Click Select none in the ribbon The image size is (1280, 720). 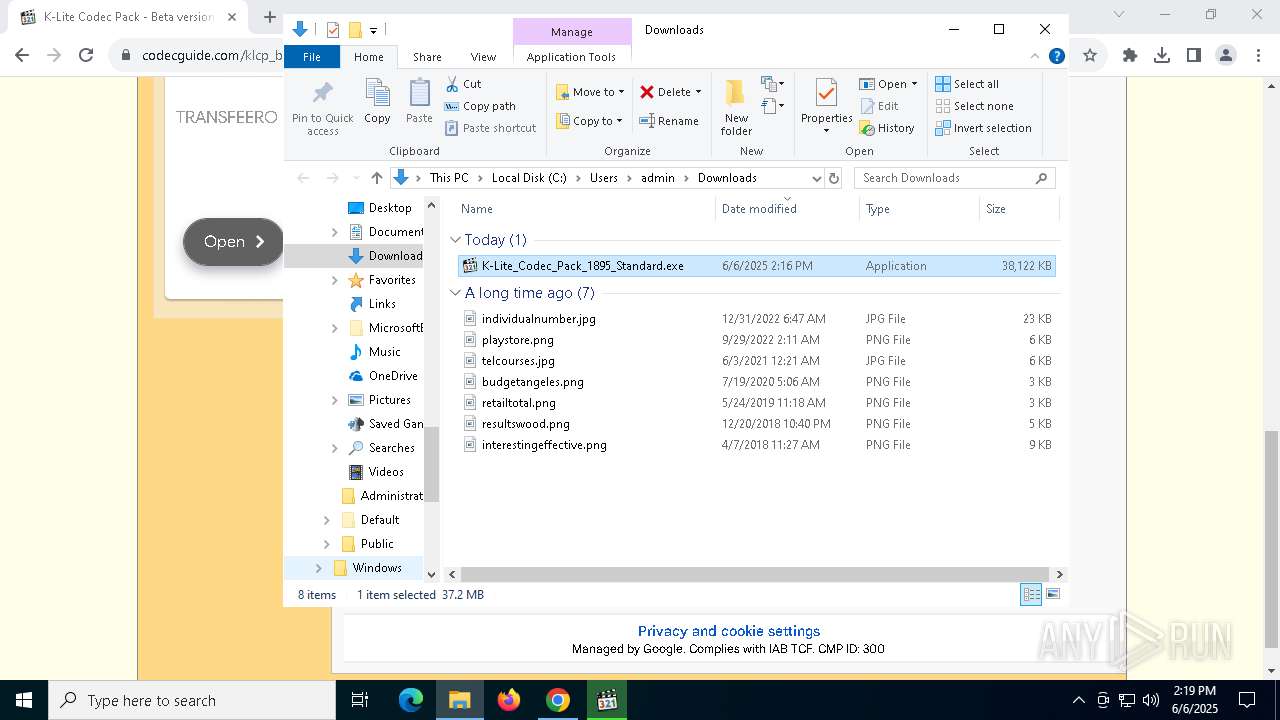click(974, 106)
